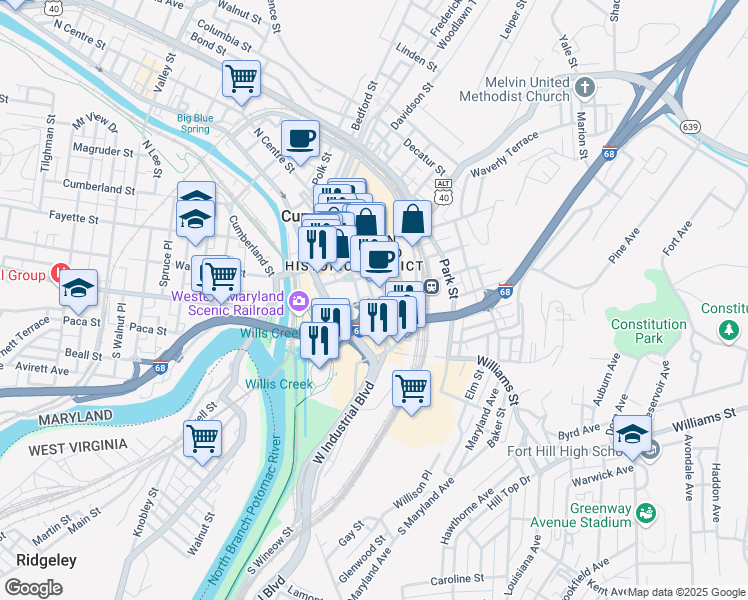The width and height of the screenshot is (748, 600).
Task: Click the shopping cart marker near Cumberland St
Action: click(x=221, y=278)
